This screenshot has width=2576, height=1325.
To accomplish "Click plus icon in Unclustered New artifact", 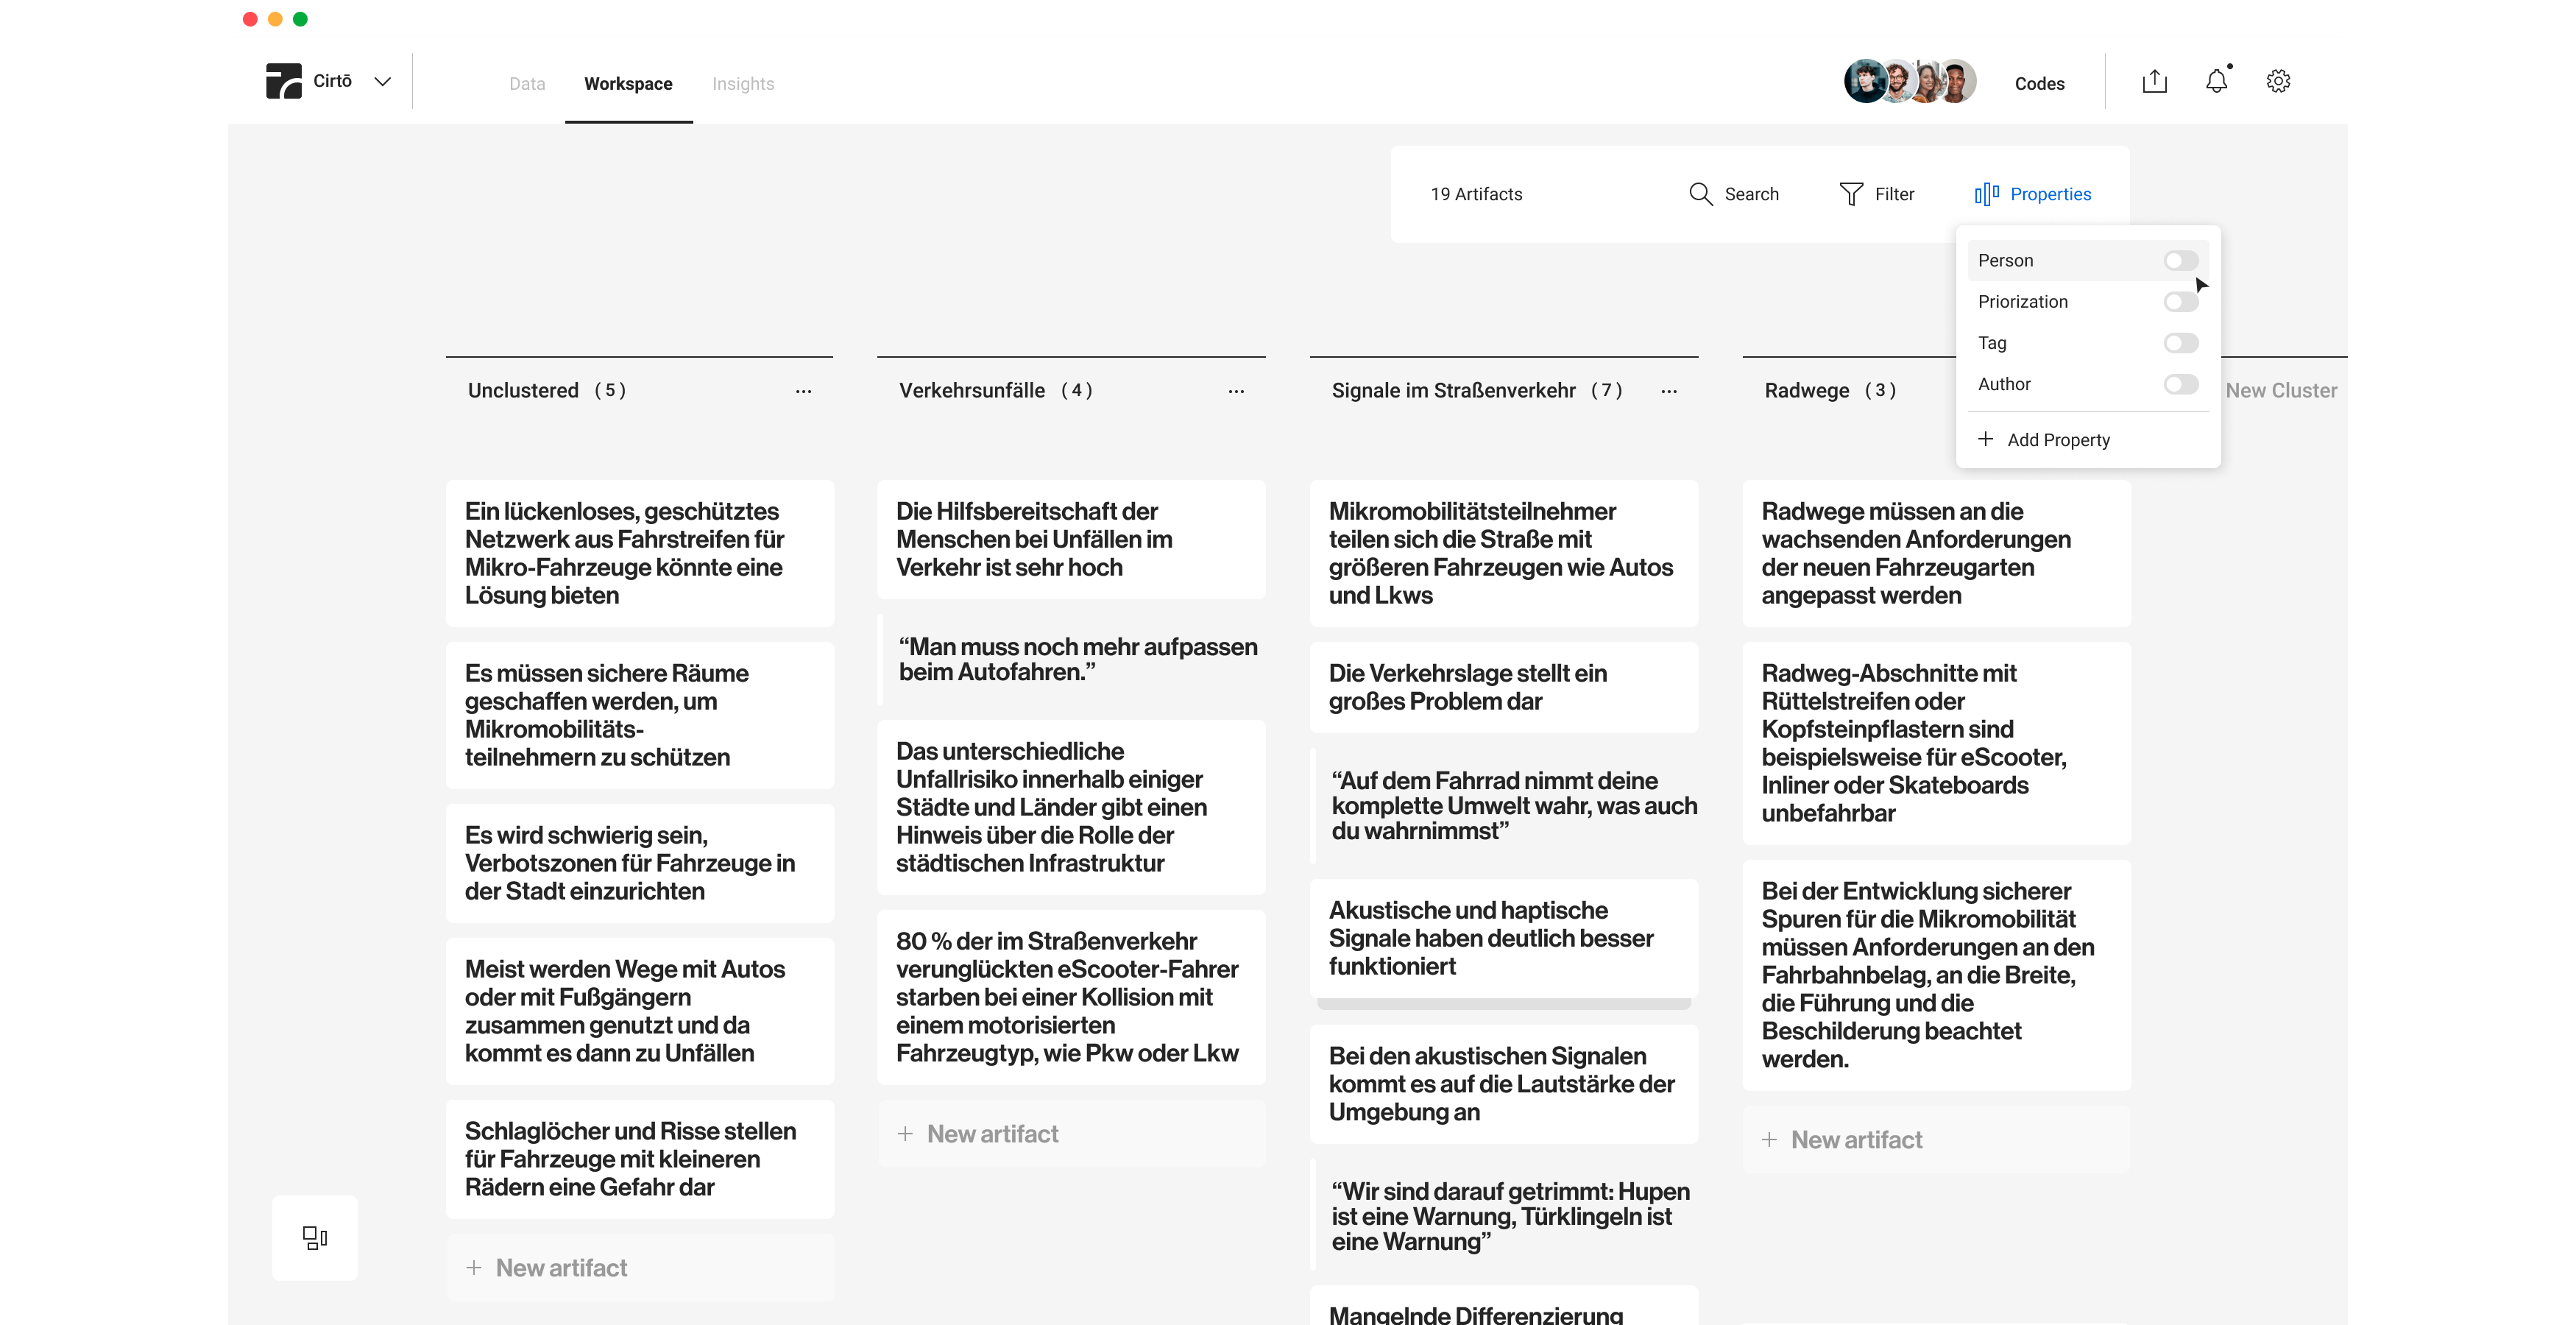I will point(473,1268).
